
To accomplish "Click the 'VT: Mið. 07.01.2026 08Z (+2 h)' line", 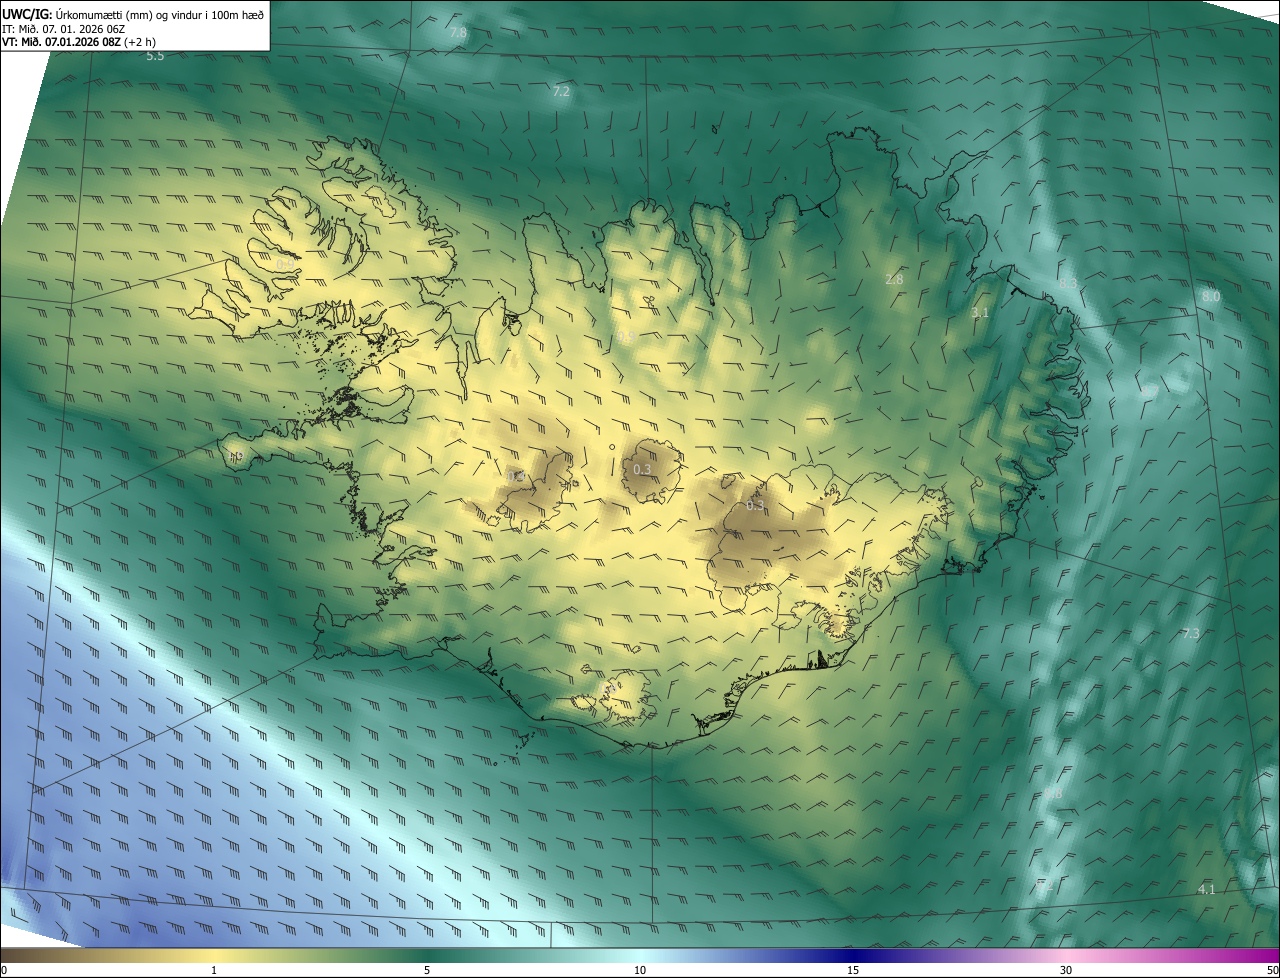I will click(x=78, y=42).
